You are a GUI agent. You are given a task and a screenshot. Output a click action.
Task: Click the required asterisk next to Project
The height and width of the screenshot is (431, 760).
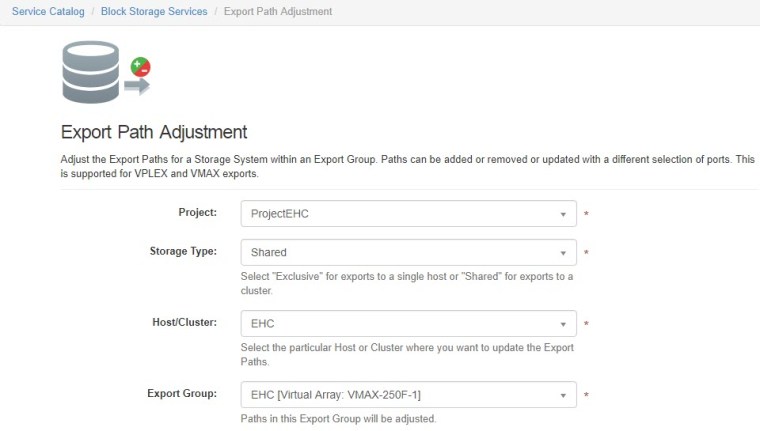point(586,215)
